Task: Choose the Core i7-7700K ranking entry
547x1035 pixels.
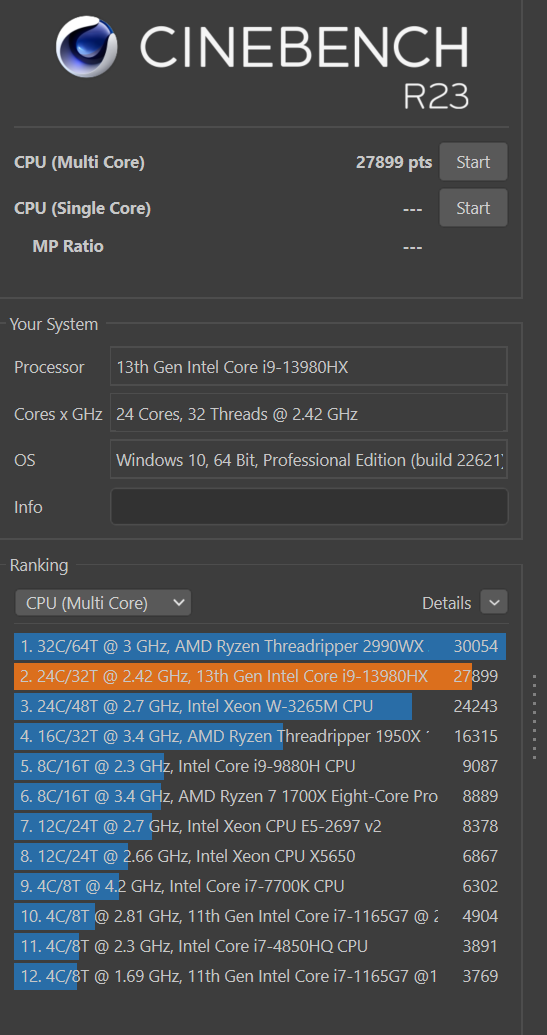Action: (260, 886)
